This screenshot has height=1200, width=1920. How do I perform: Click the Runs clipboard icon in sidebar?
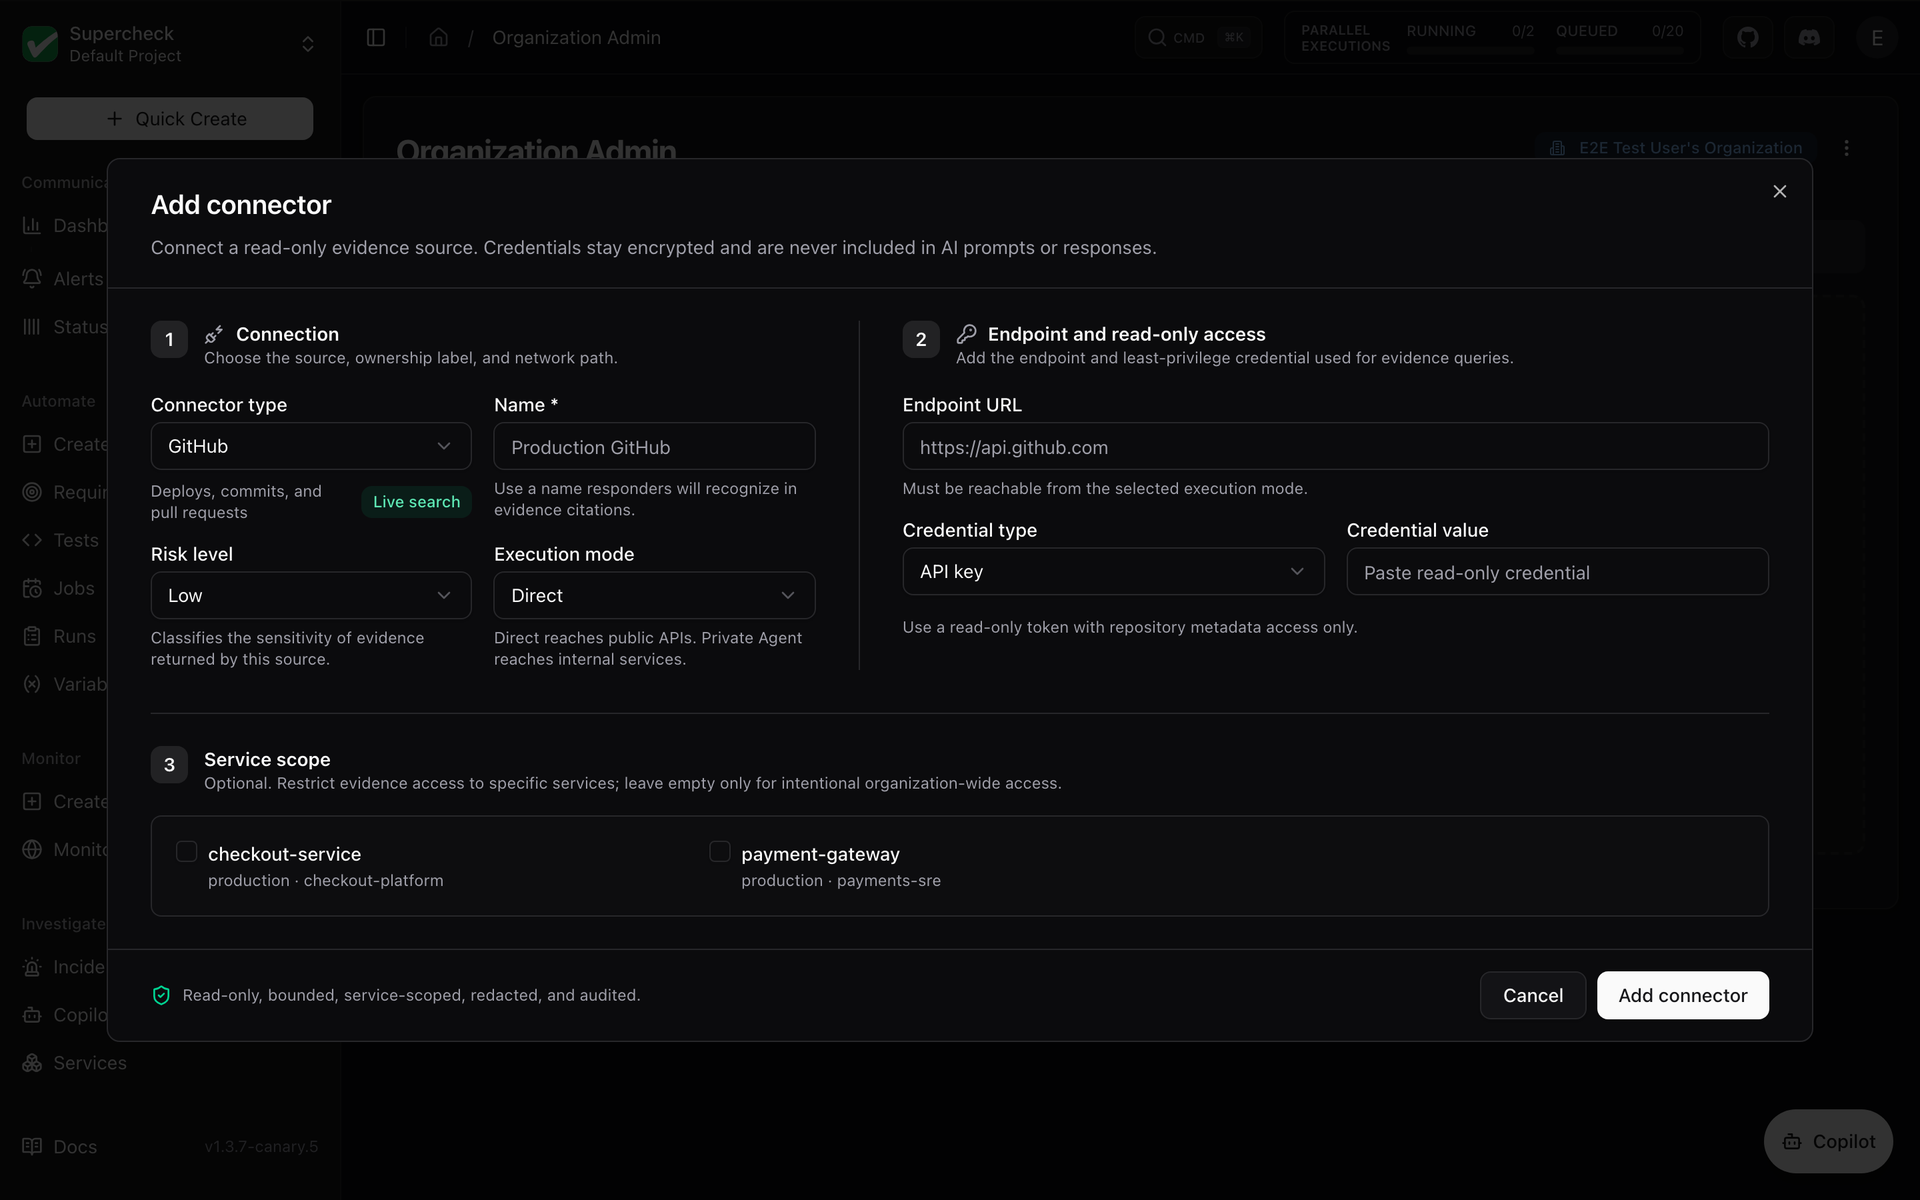tap(32, 636)
